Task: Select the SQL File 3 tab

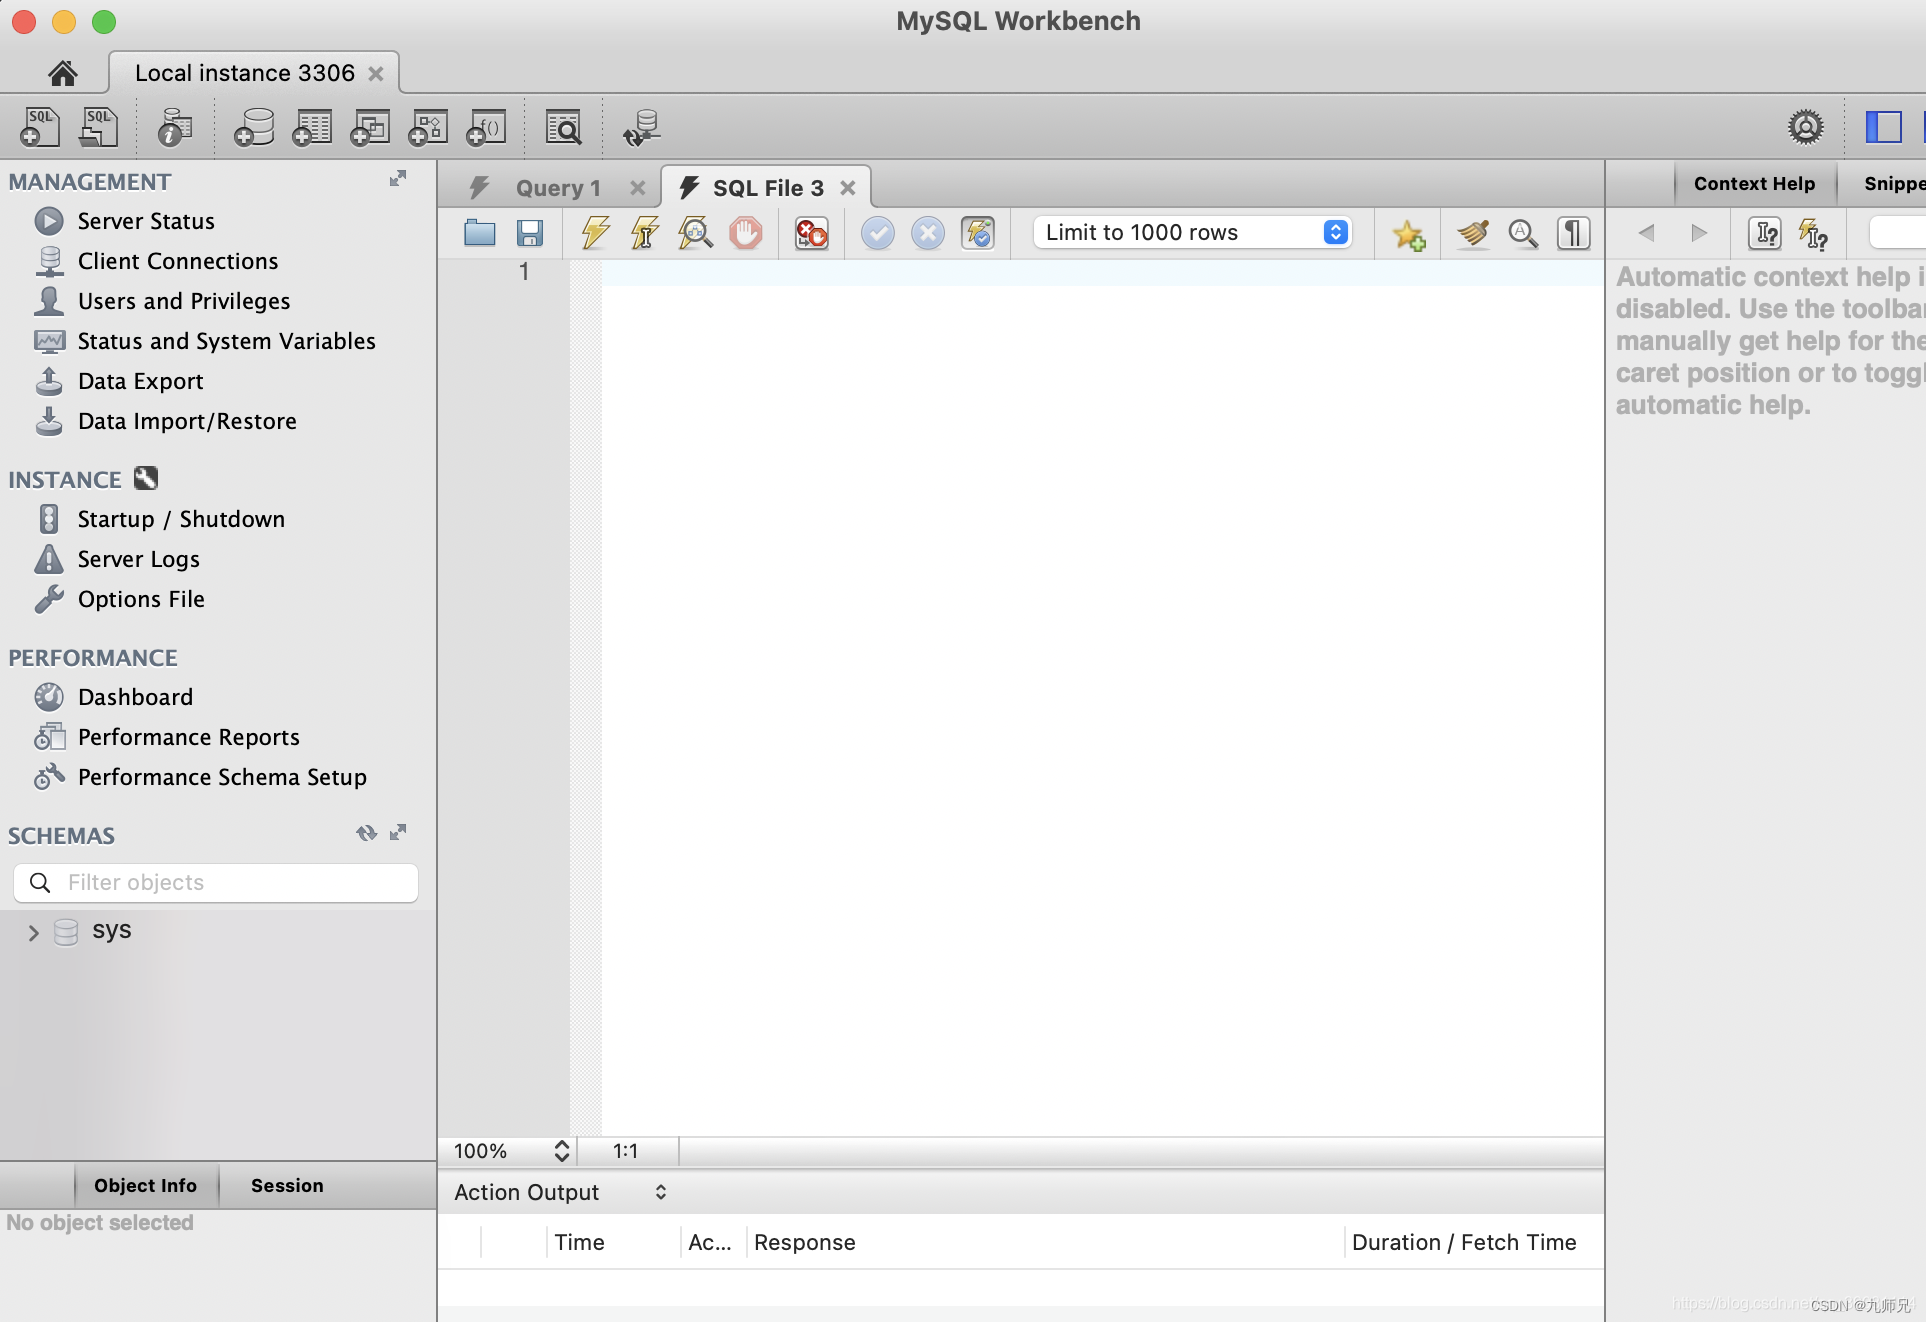Action: [768, 188]
